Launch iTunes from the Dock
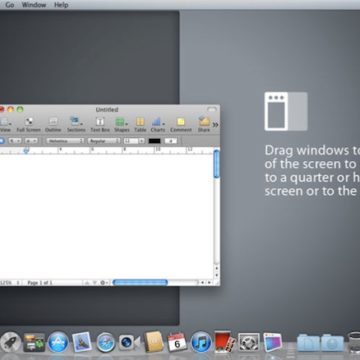The image size is (360, 360). (x=201, y=342)
